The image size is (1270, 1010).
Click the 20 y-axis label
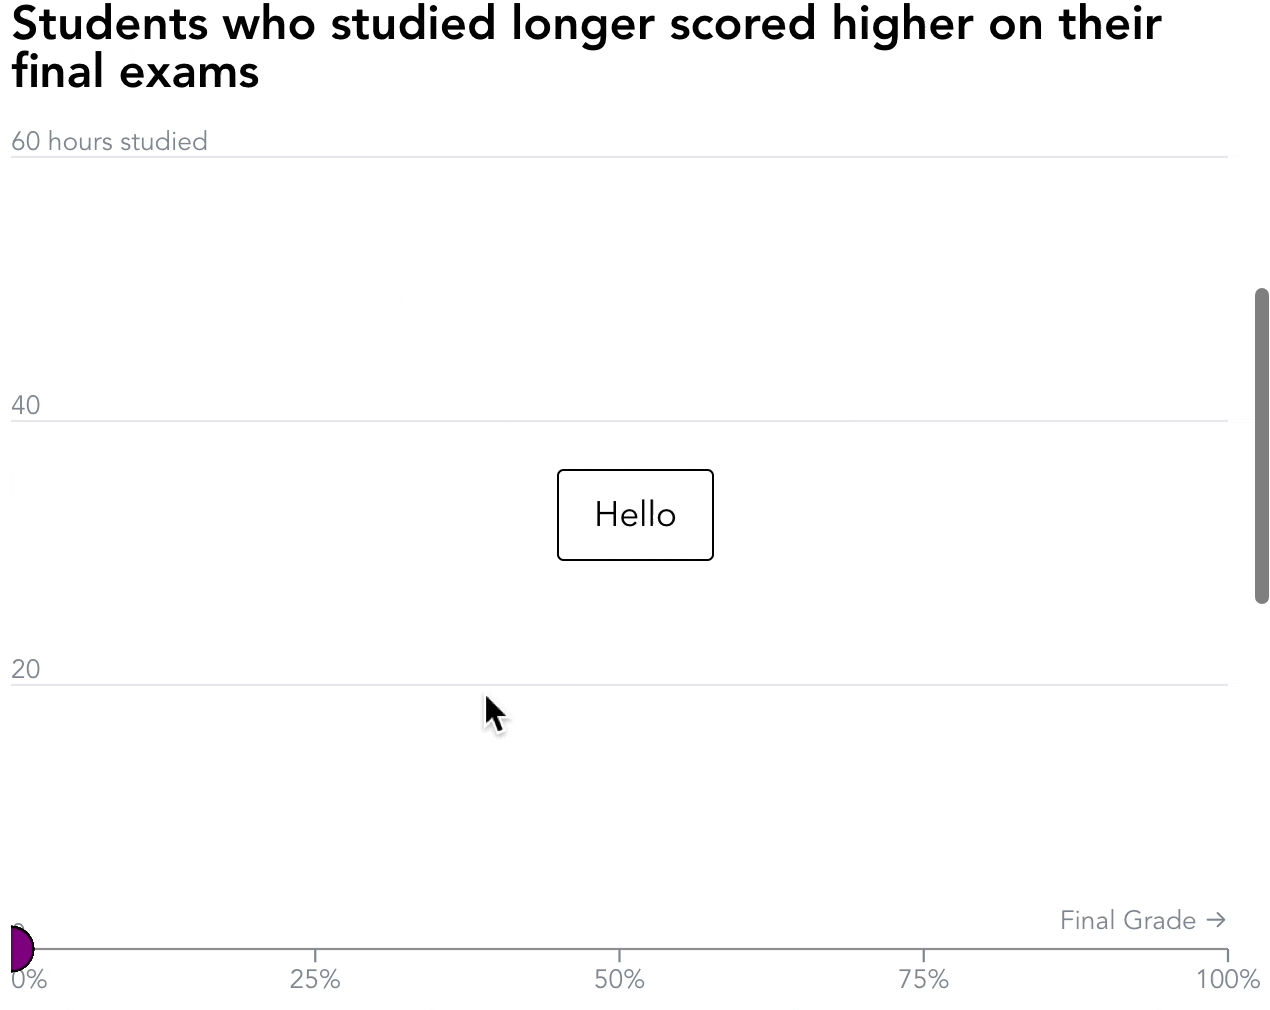pyautogui.click(x=26, y=669)
